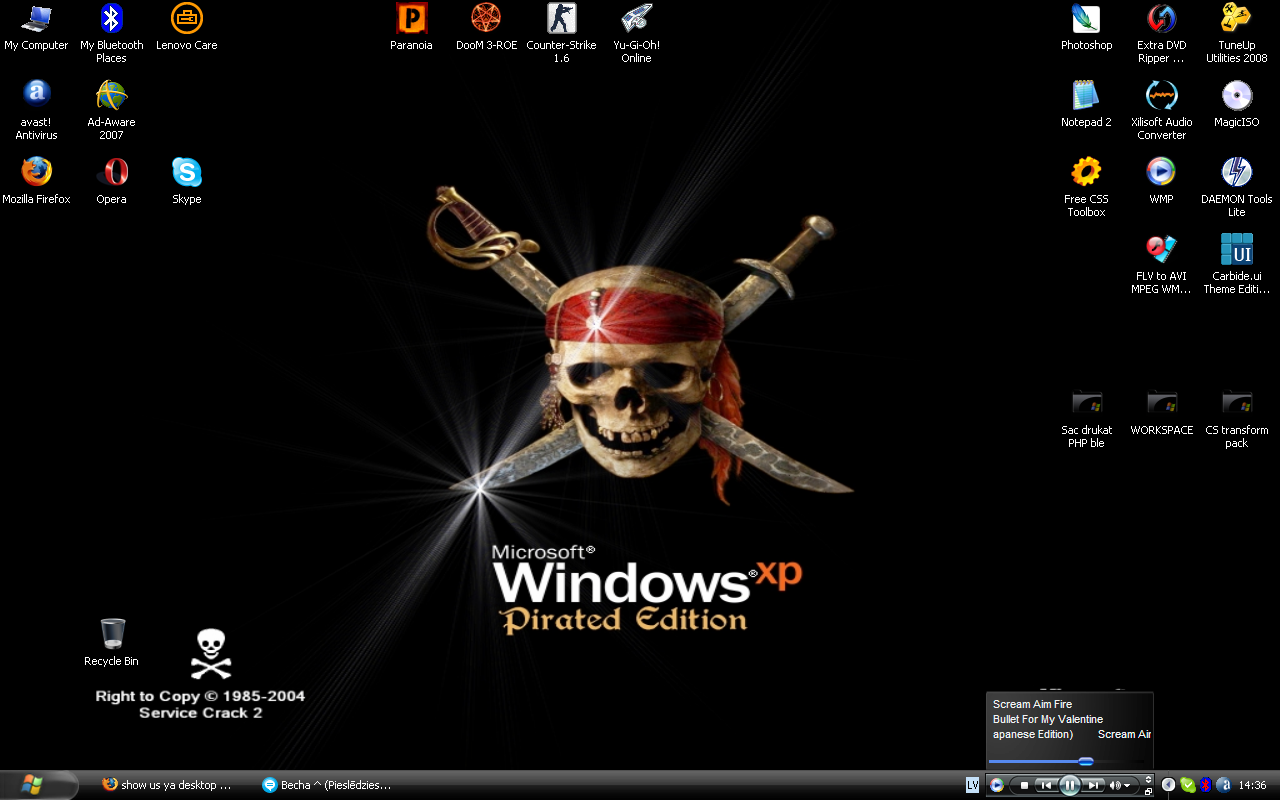The image size is (1280, 800).
Task: Open avast! Antivirus shortcut
Action: [36, 111]
